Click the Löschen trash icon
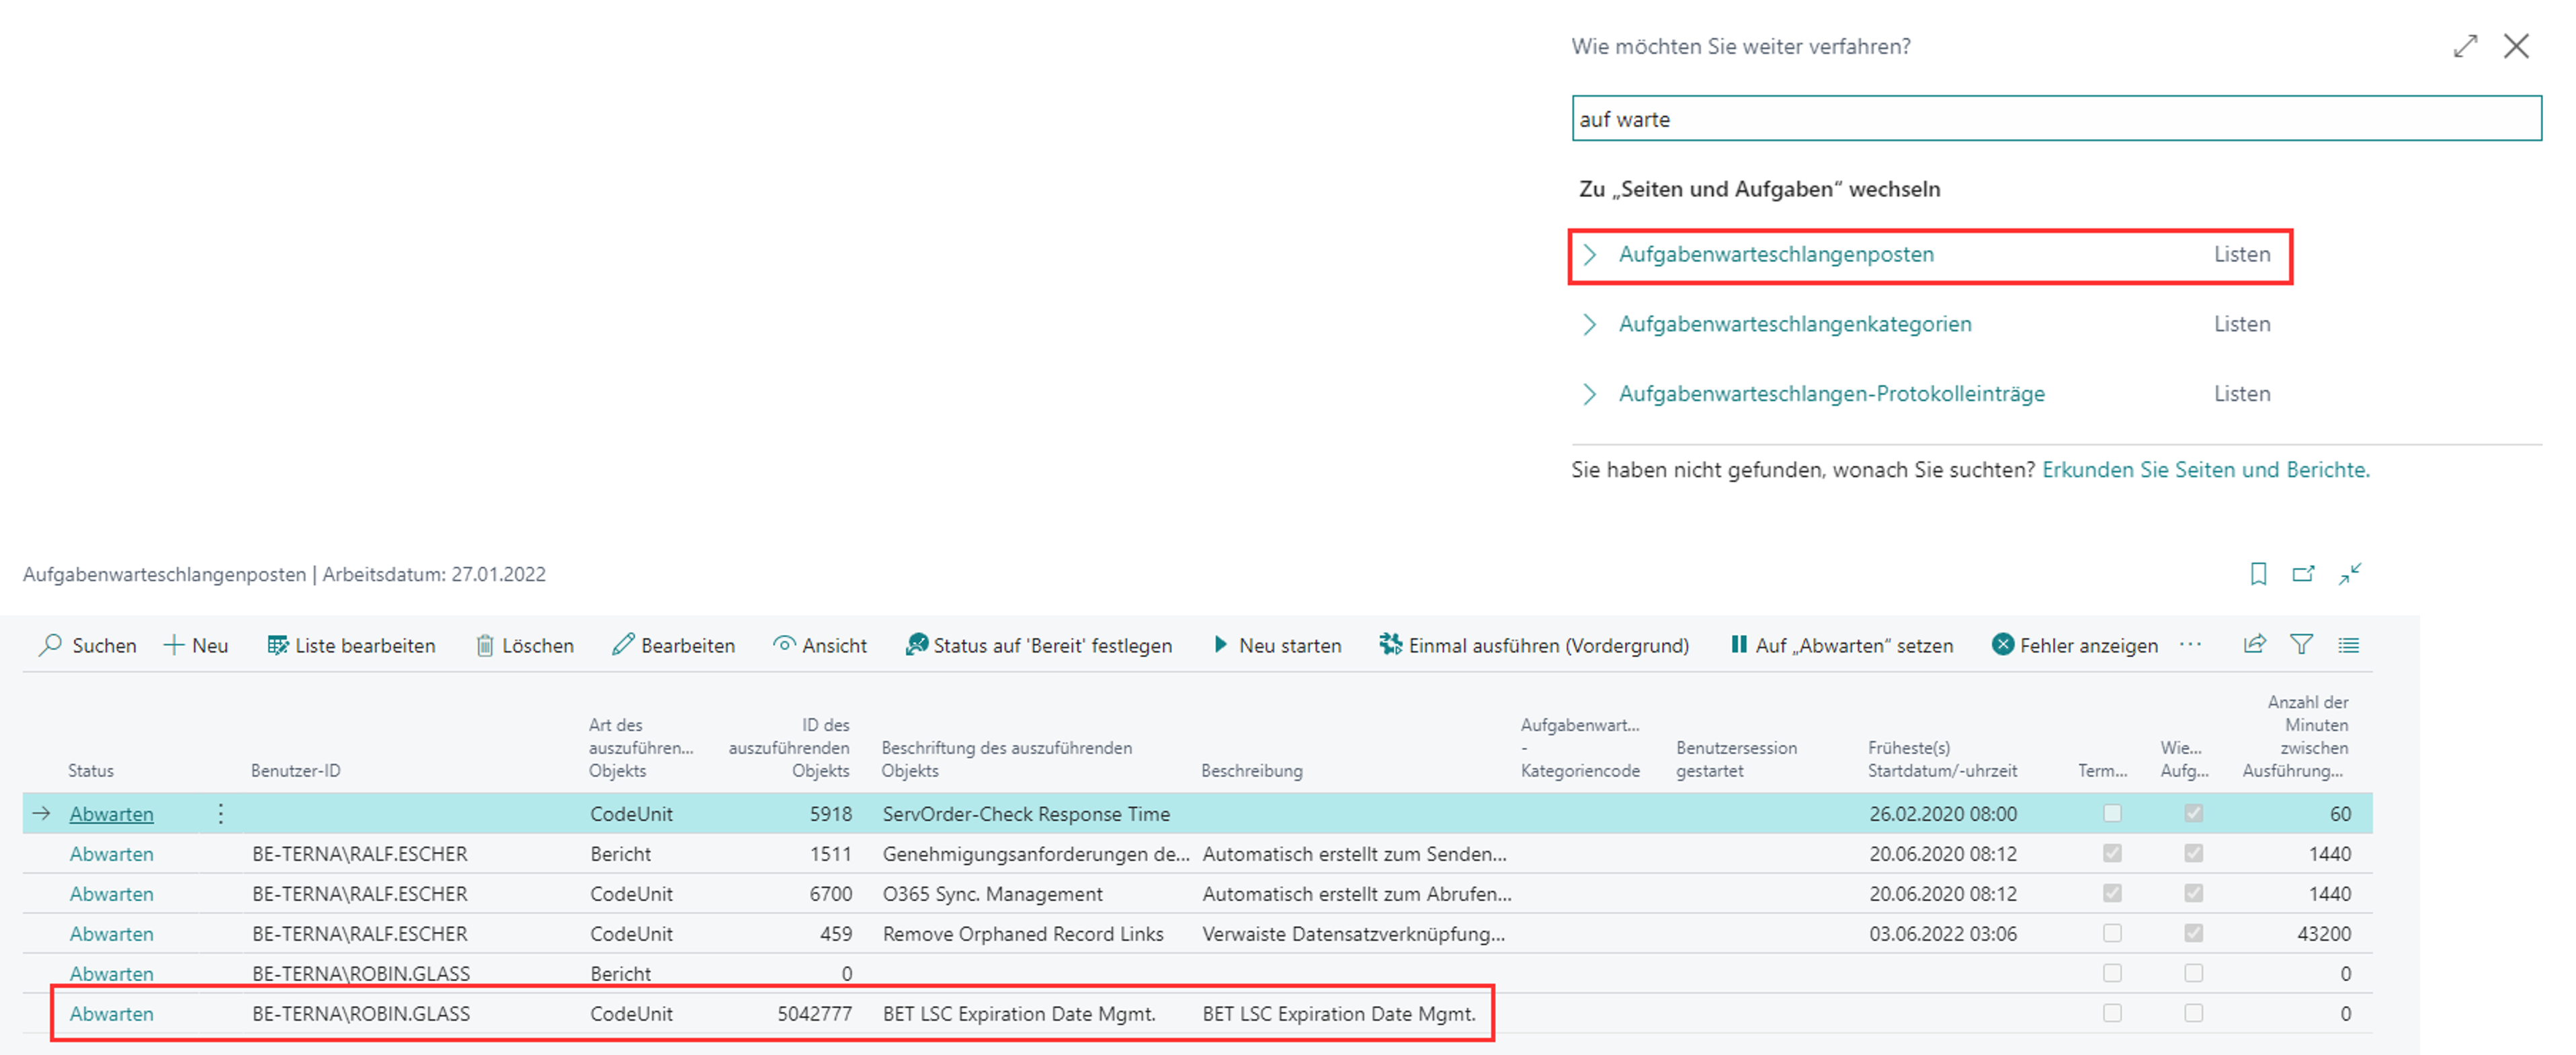This screenshot has height=1055, width=2576. tap(485, 645)
